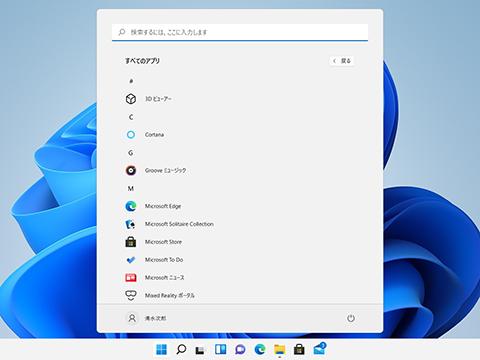480x360 pixels.
Task: Select the # letter group header
Action: tap(131, 81)
